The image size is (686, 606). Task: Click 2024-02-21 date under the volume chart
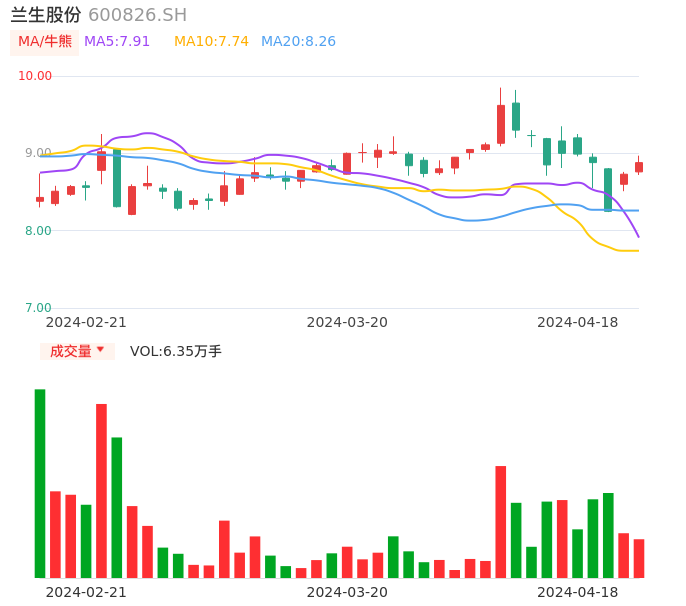point(86,592)
